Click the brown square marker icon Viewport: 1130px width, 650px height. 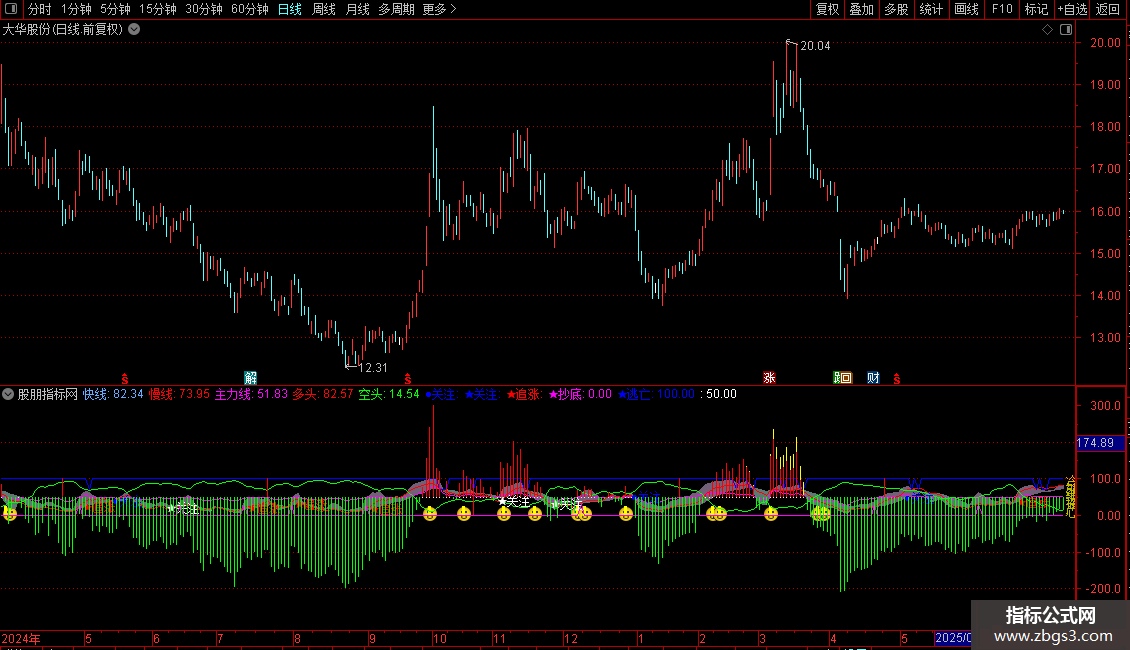click(848, 378)
